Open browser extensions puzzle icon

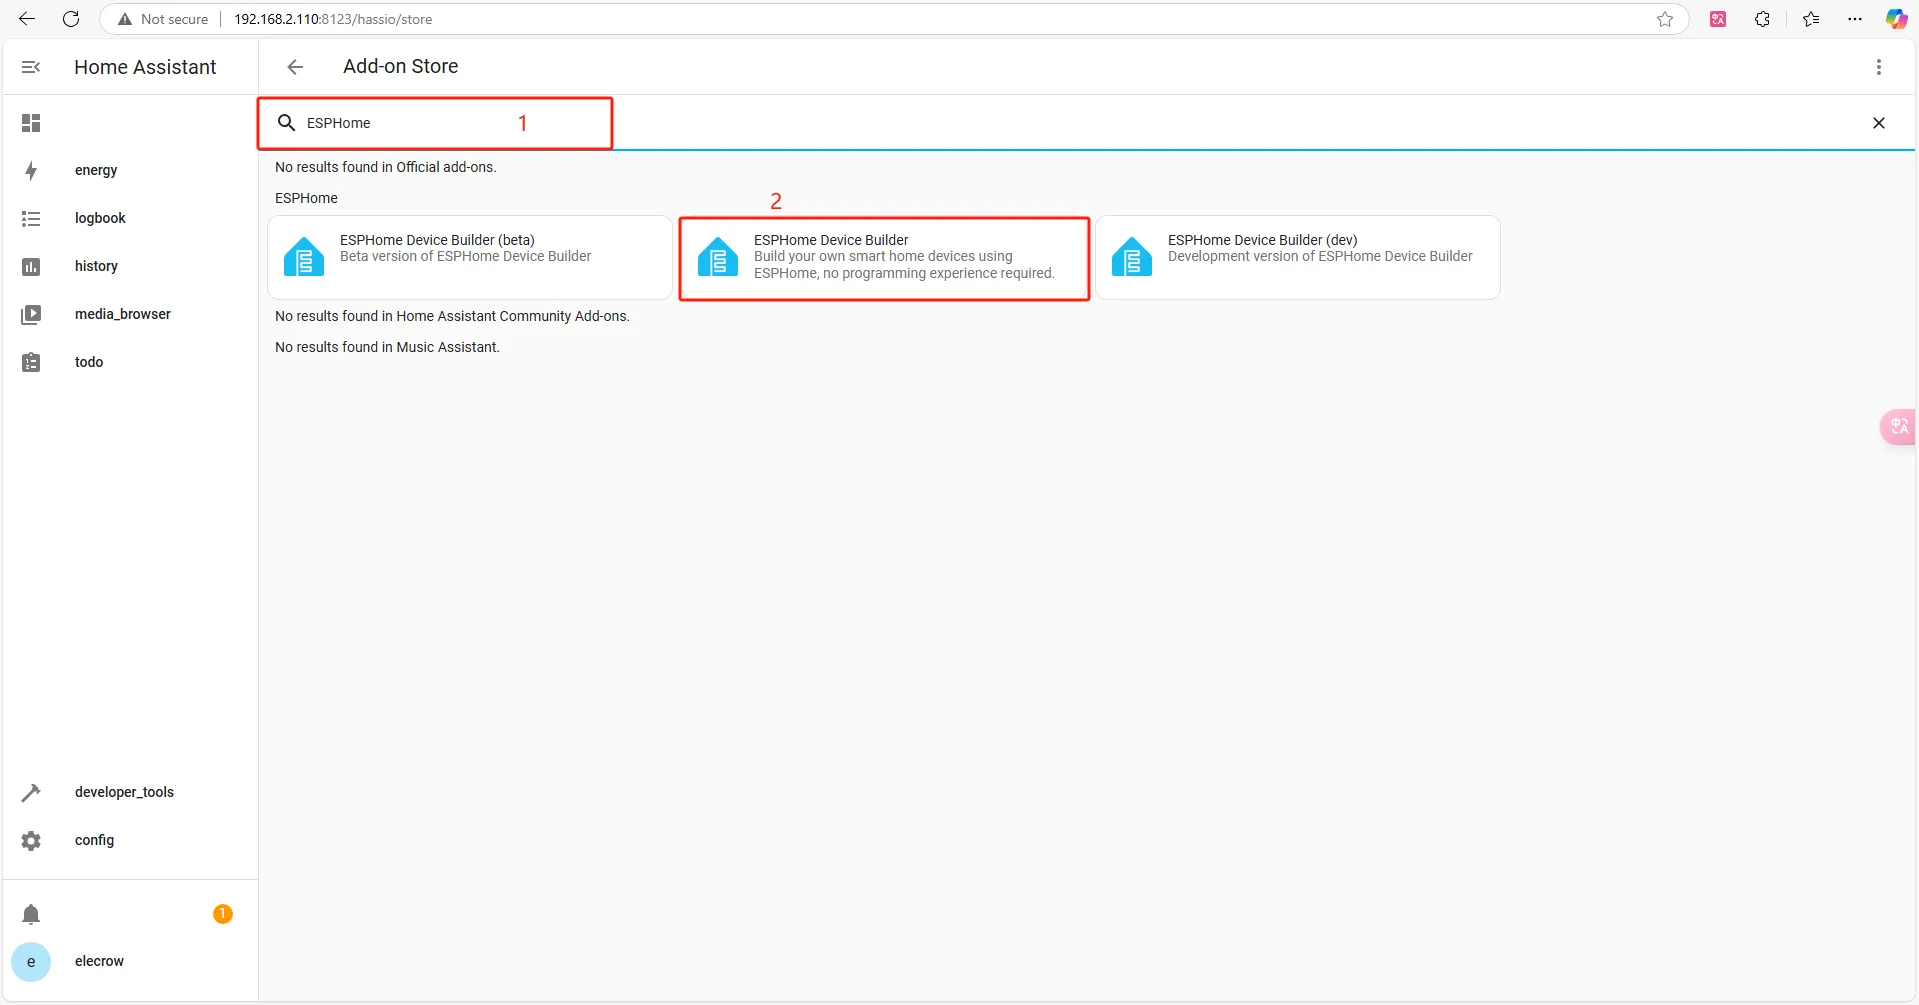click(x=1762, y=19)
